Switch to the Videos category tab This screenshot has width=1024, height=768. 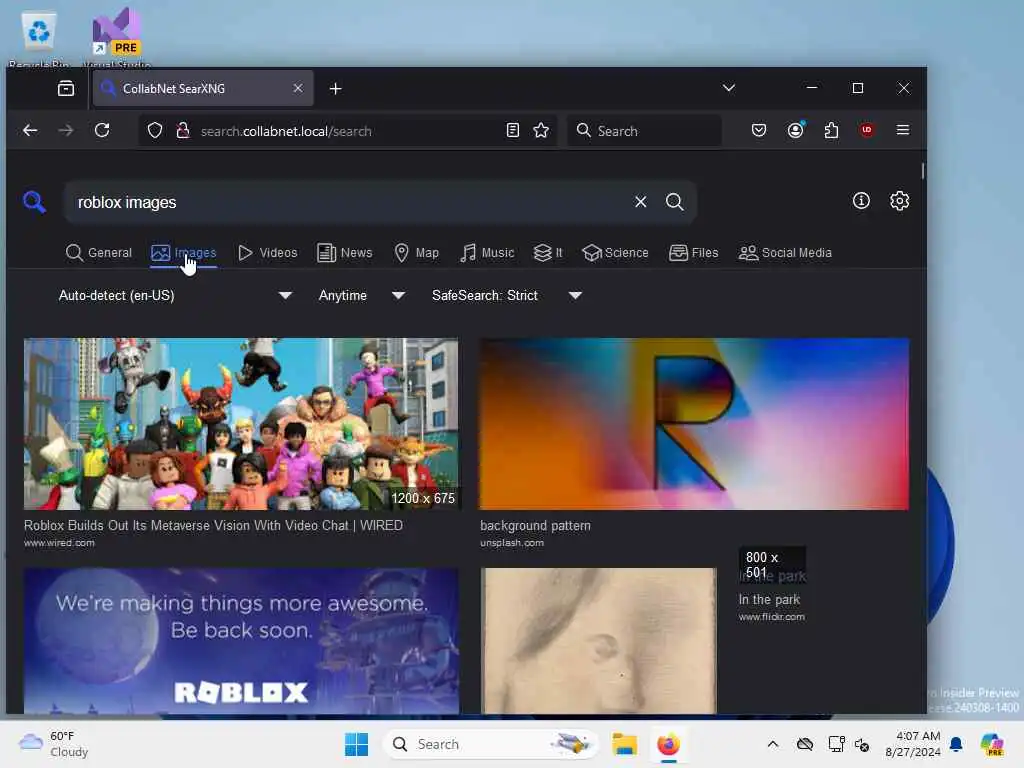click(x=267, y=253)
